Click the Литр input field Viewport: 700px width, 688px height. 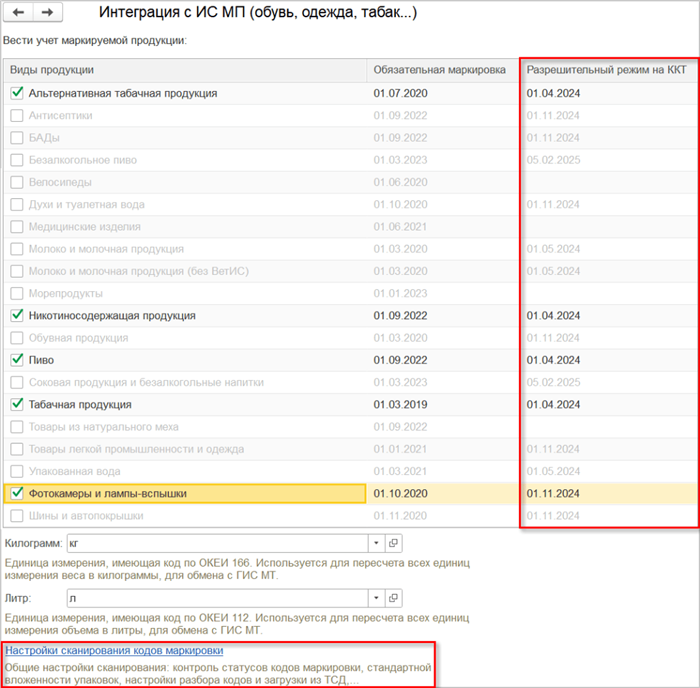[x=218, y=598]
